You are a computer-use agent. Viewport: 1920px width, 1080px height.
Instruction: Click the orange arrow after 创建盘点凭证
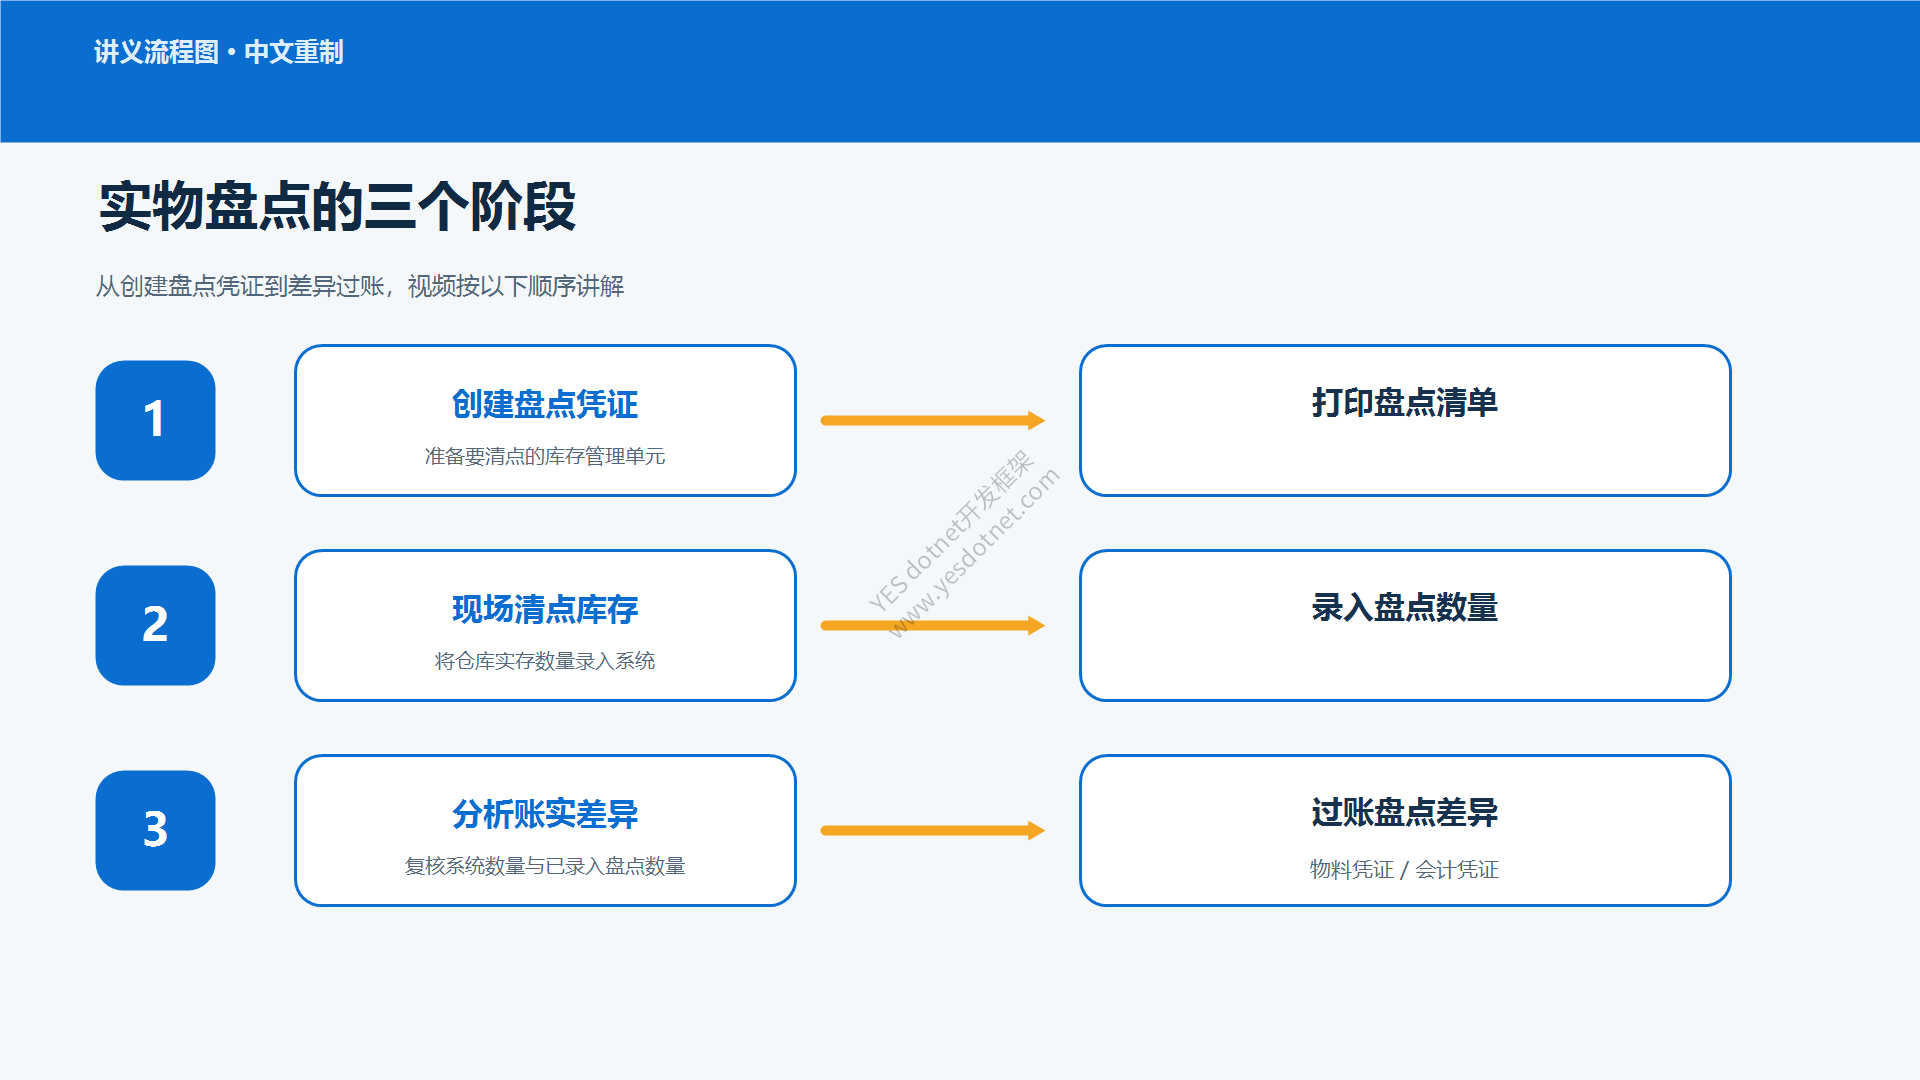pos(933,420)
